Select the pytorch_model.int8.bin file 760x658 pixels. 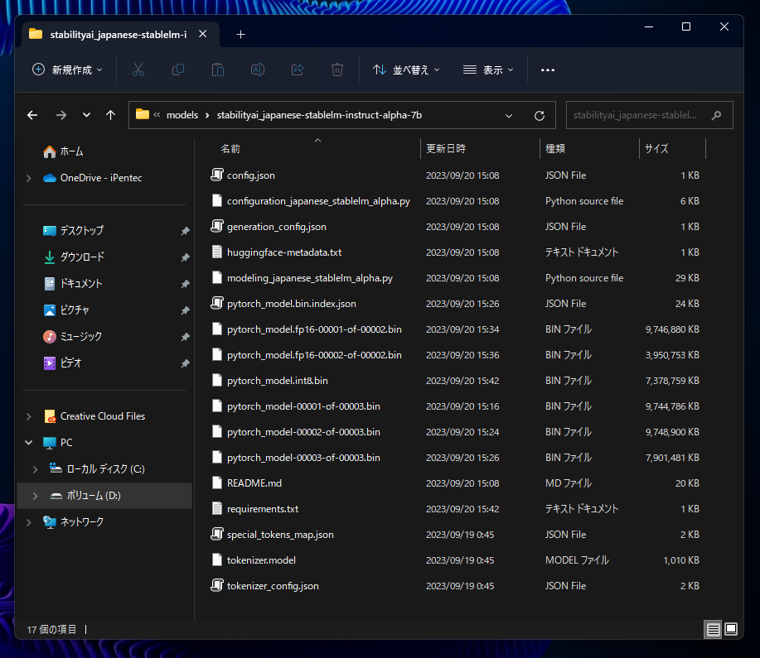pos(277,380)
